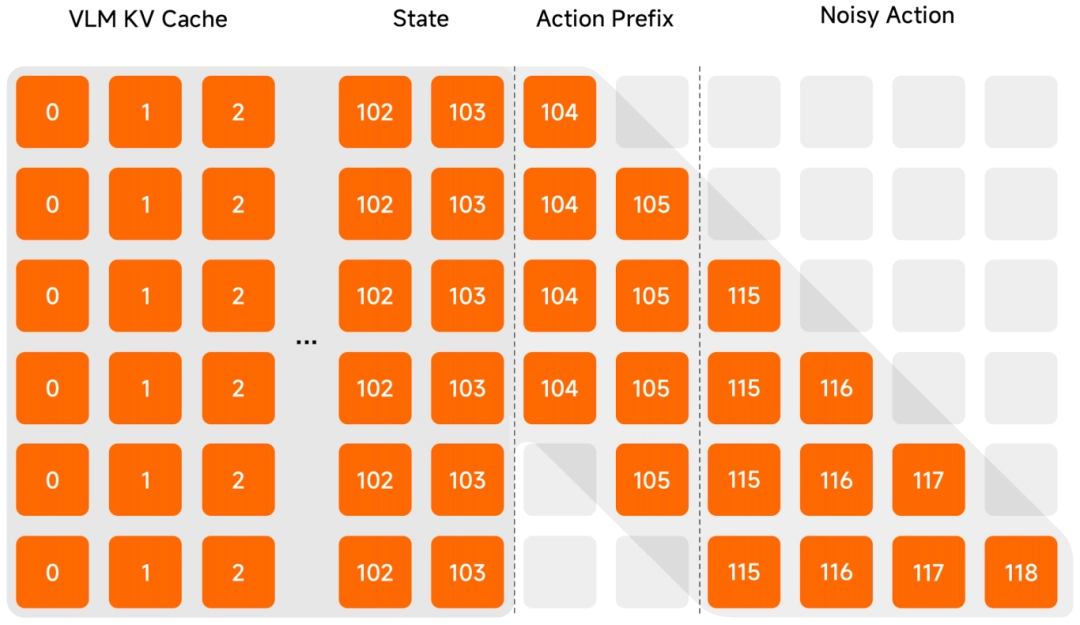This screenshot has height=625, width=1080.
Task: Select the "Action Prefix" heading label
Action: tap(605, 19)
